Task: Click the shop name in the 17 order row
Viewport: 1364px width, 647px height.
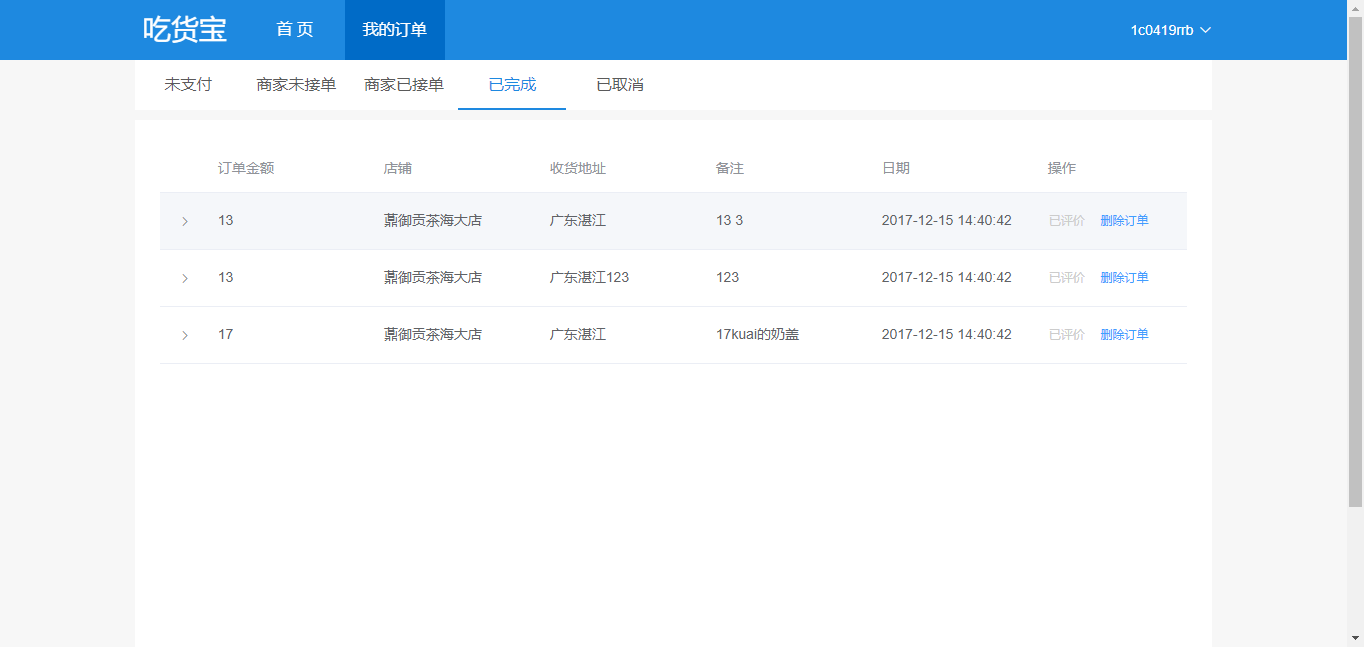Action: click(433, 335)
